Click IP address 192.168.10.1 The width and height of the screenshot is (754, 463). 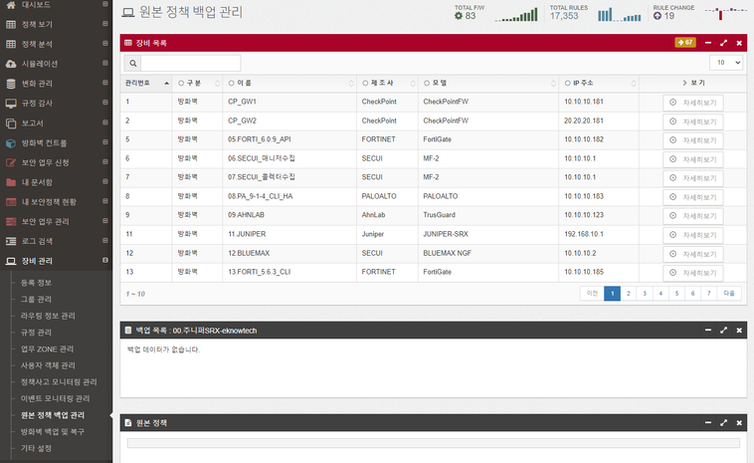point(584,234)
